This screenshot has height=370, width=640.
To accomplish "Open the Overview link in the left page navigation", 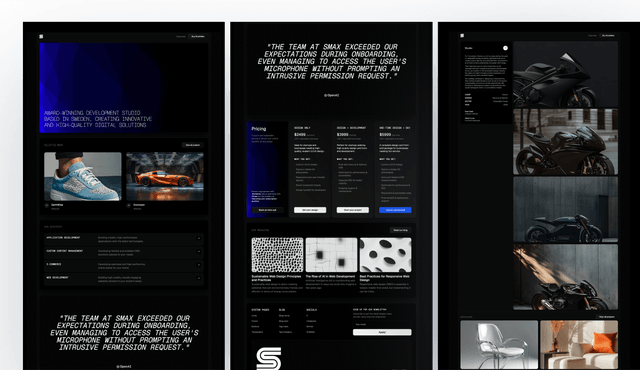I will tap(181, 36).
